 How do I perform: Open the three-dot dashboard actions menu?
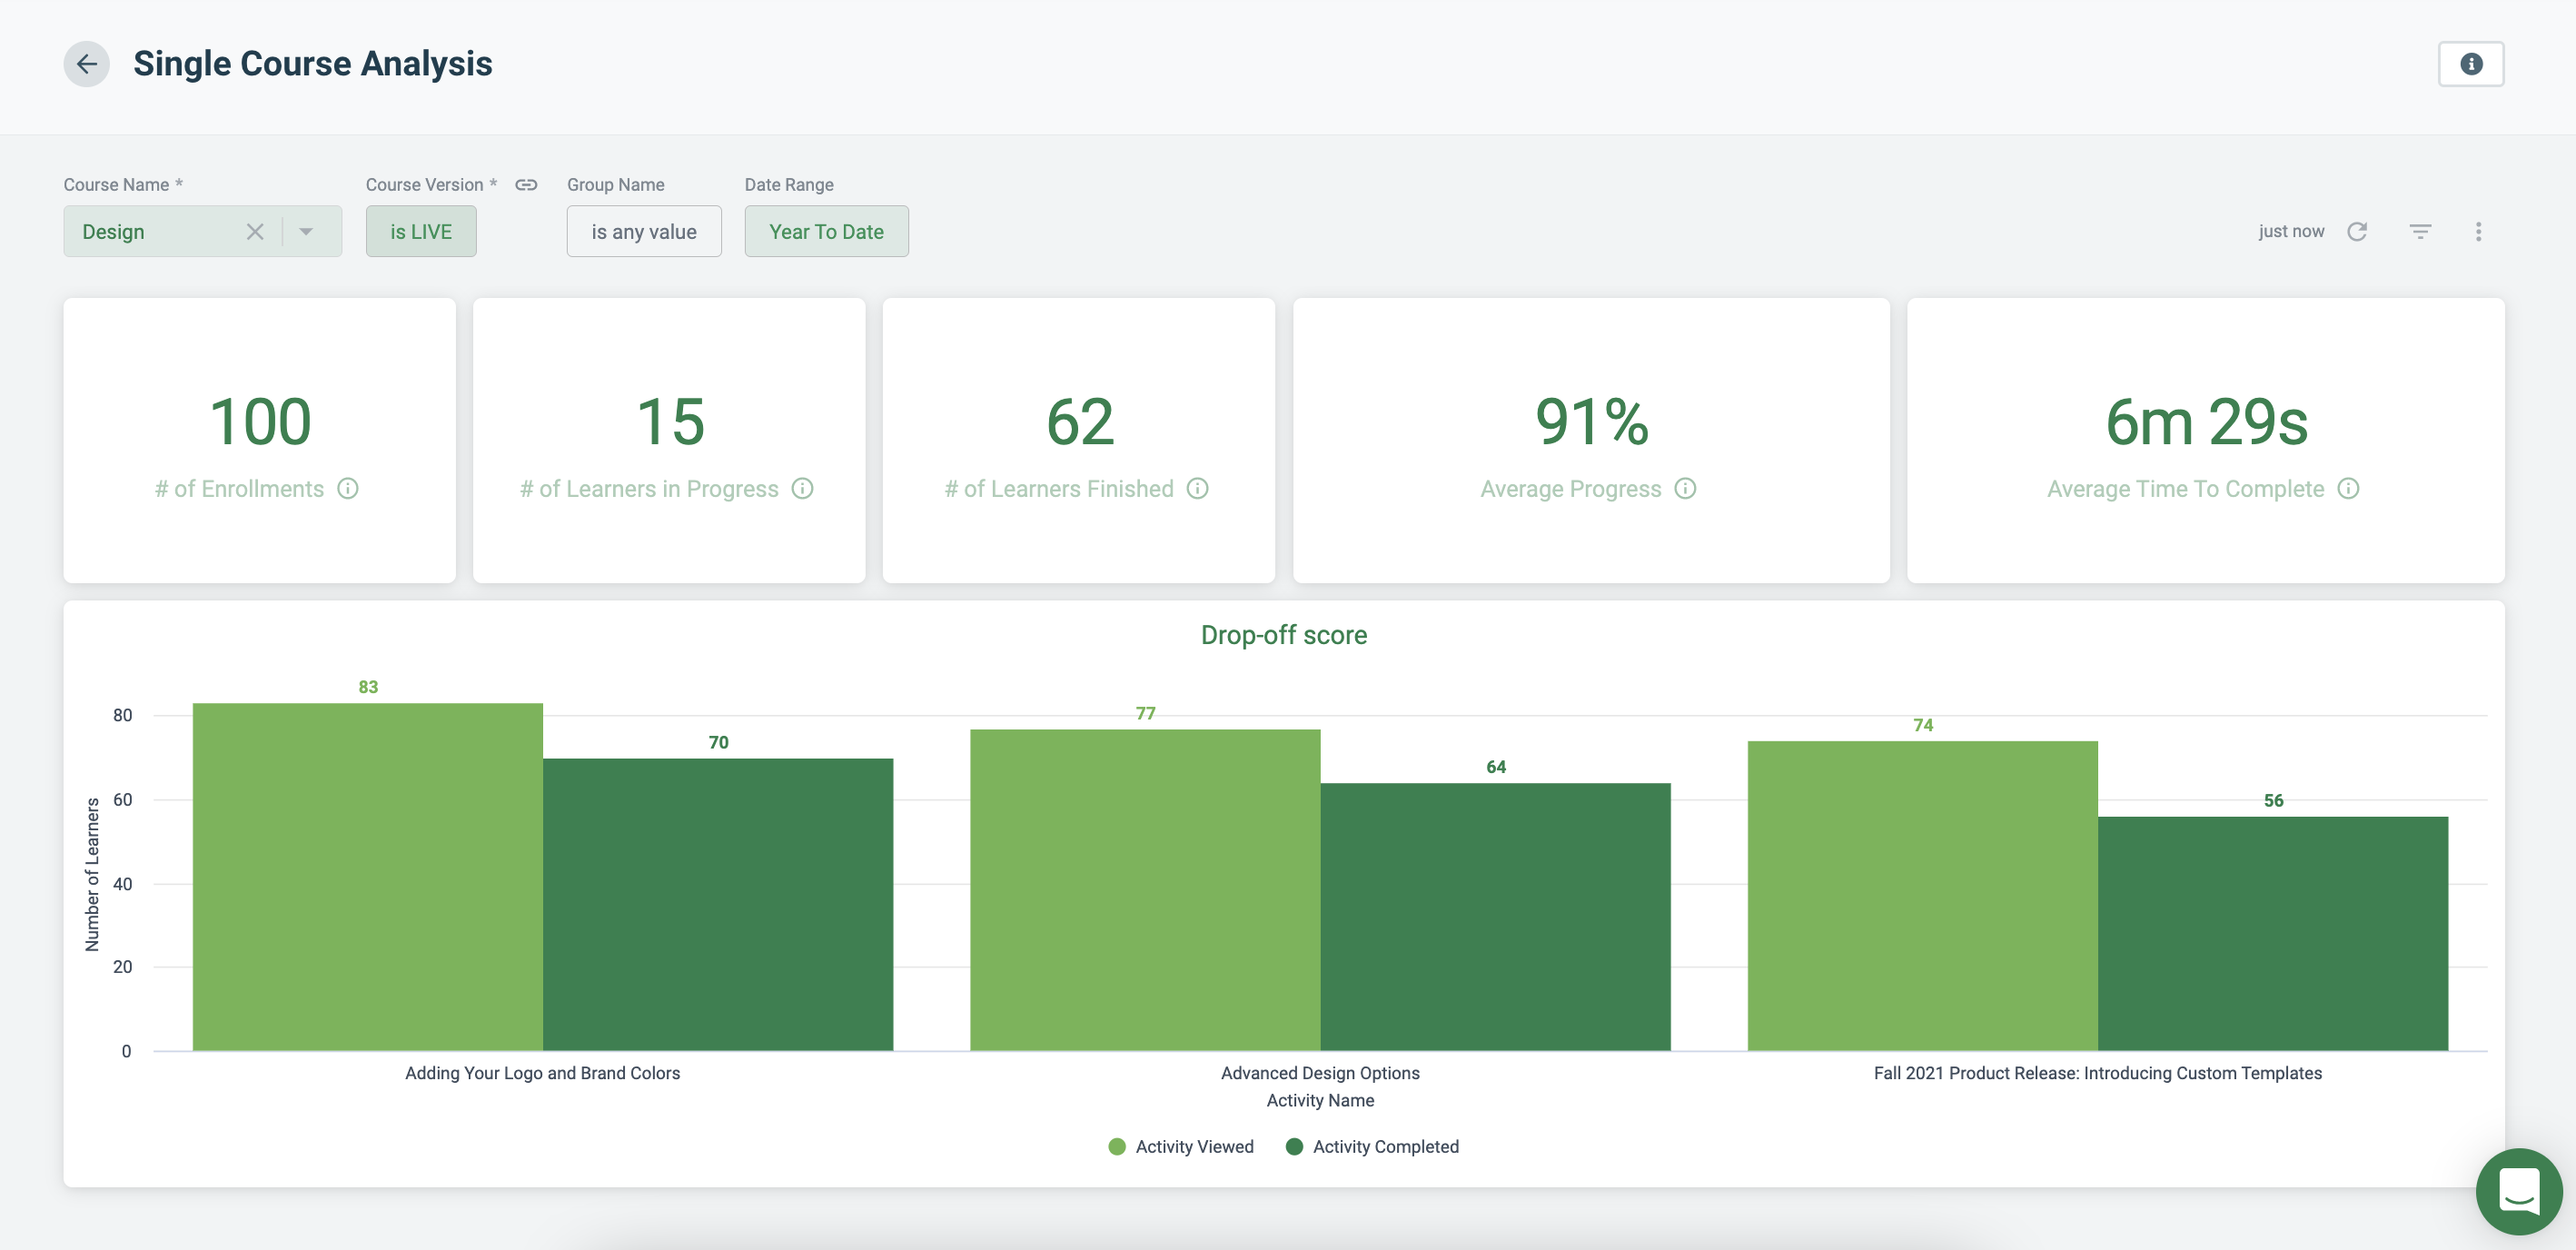pos(2478,232)
